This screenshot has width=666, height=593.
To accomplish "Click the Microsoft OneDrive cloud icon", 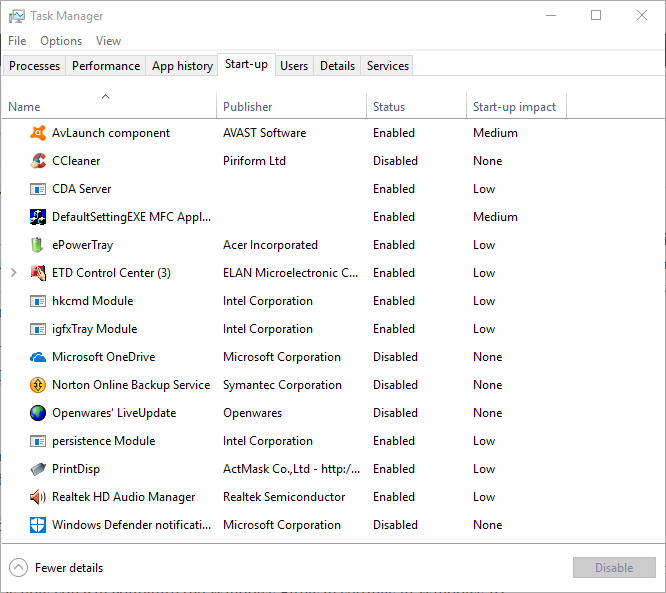I will (38, 357).
